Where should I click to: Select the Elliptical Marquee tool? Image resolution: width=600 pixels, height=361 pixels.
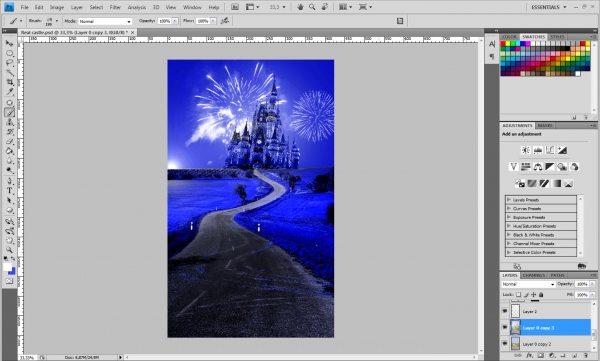10,53
